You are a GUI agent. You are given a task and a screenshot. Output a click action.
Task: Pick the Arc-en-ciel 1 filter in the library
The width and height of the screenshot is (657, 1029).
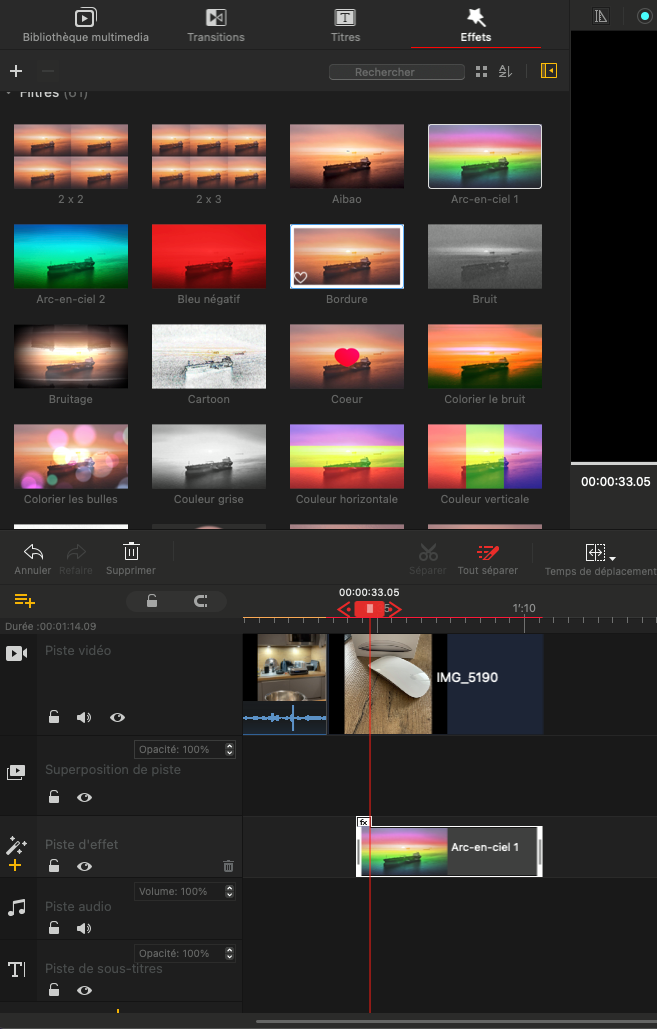pos(485,156)
